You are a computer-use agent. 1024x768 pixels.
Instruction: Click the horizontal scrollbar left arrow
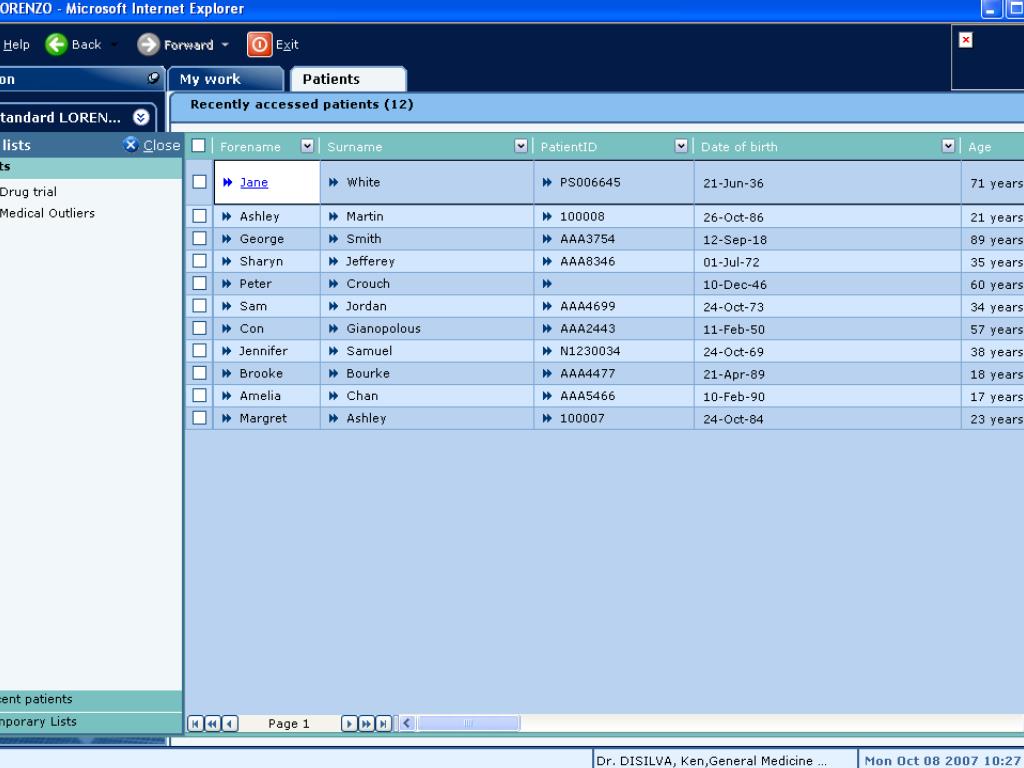tap(408, 723)
